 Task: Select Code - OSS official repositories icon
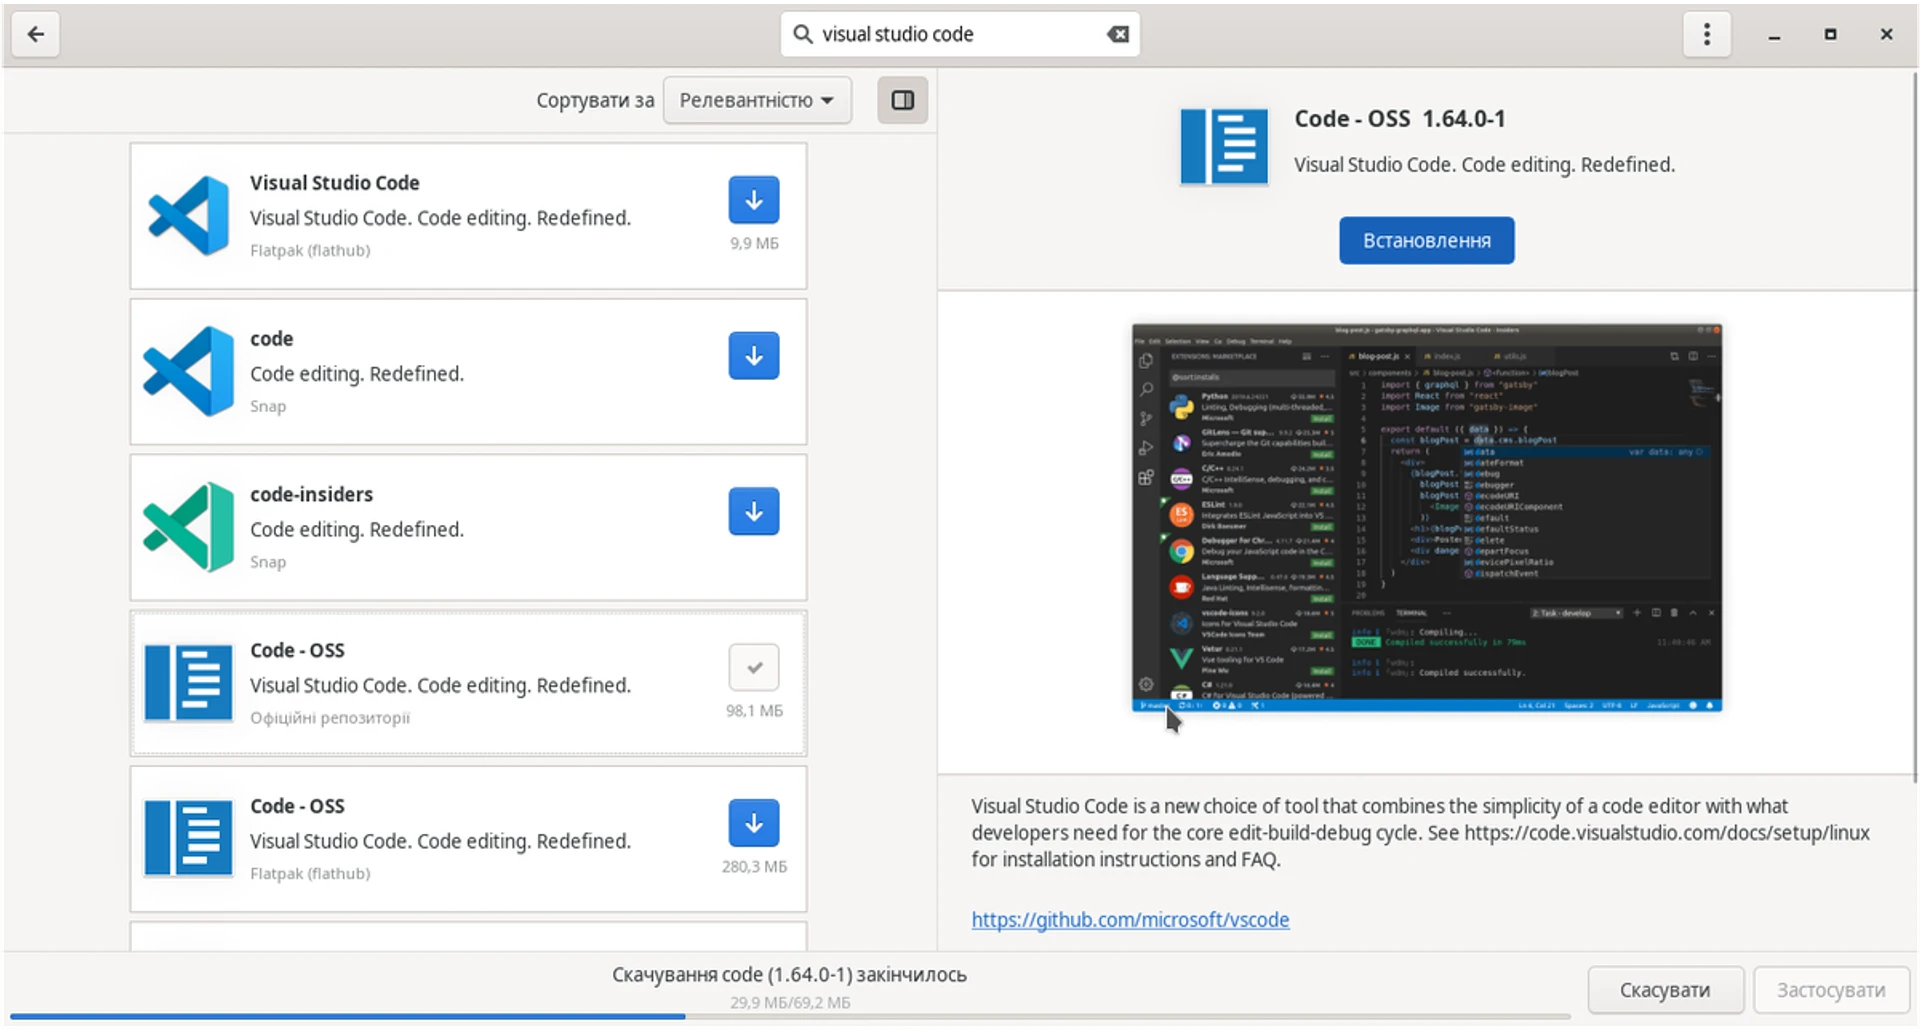[x=188, y=683]
